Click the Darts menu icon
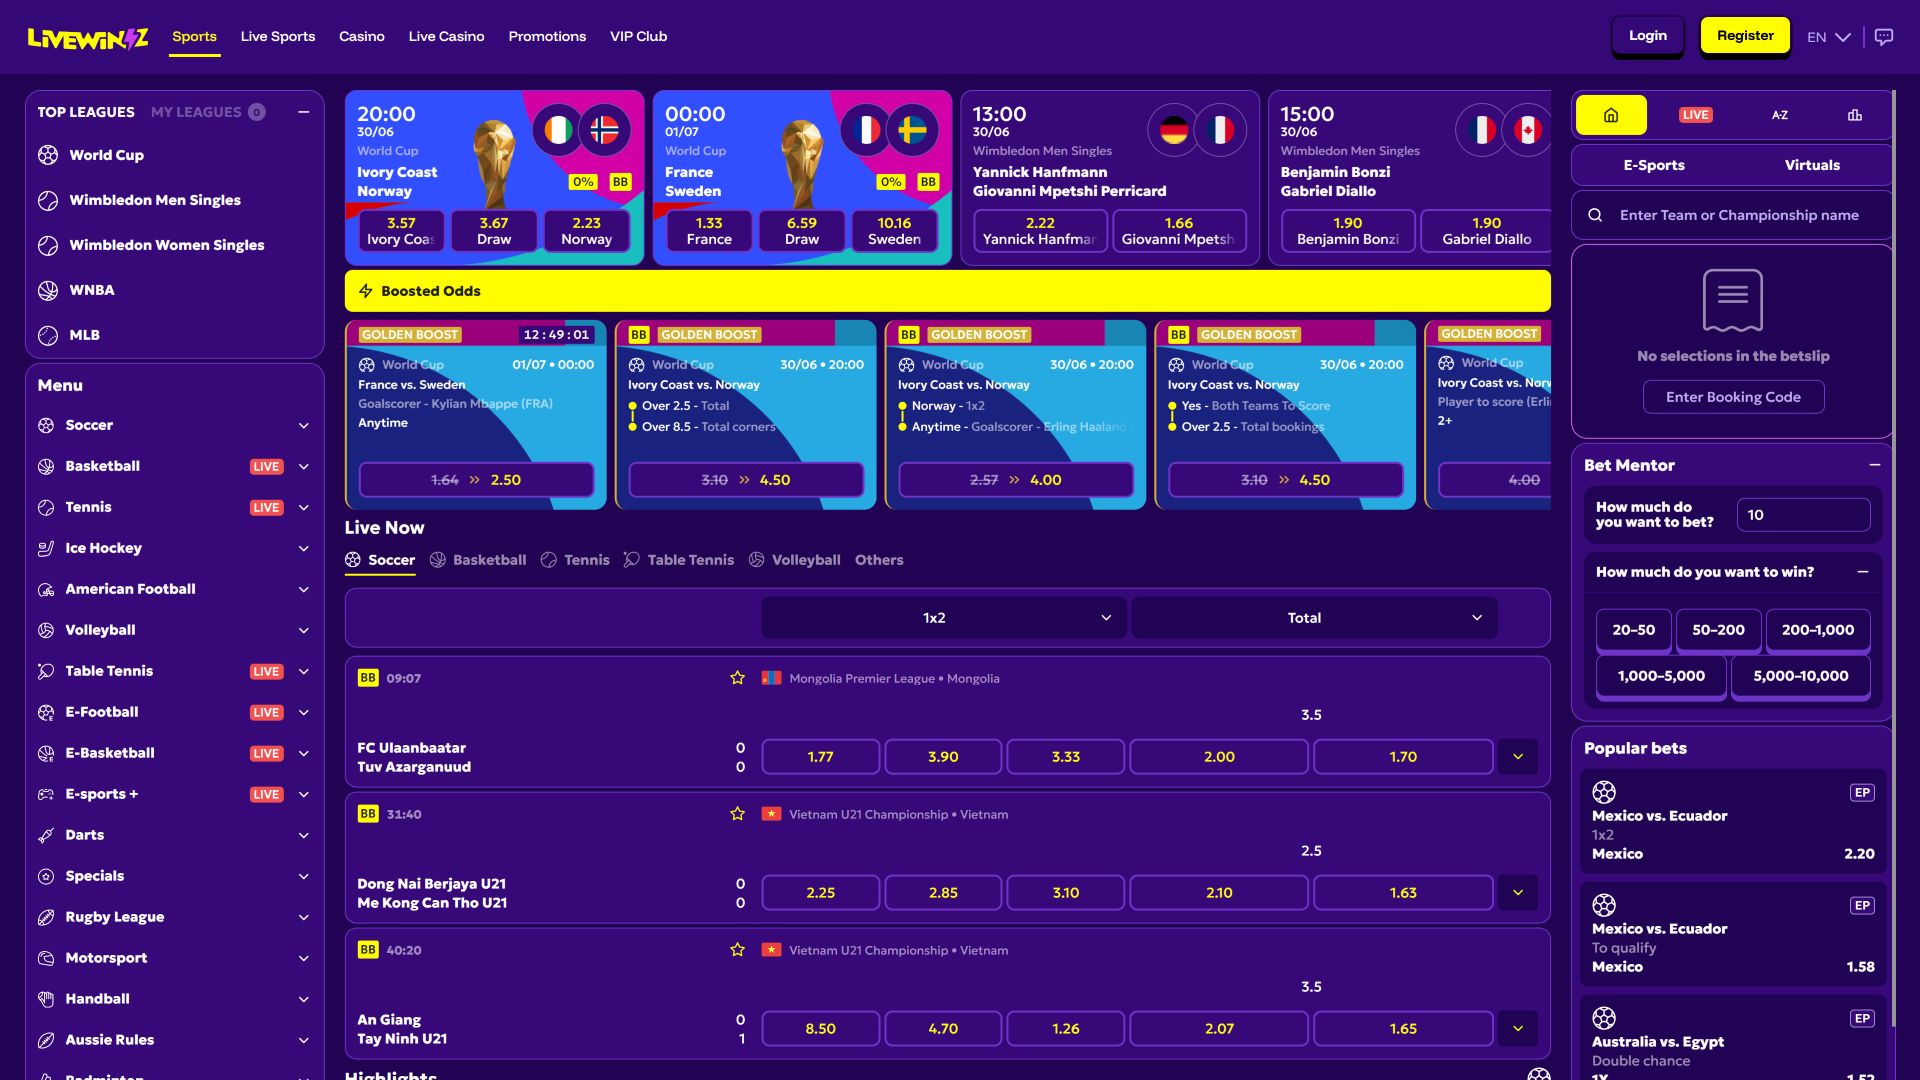 [46, 835]
